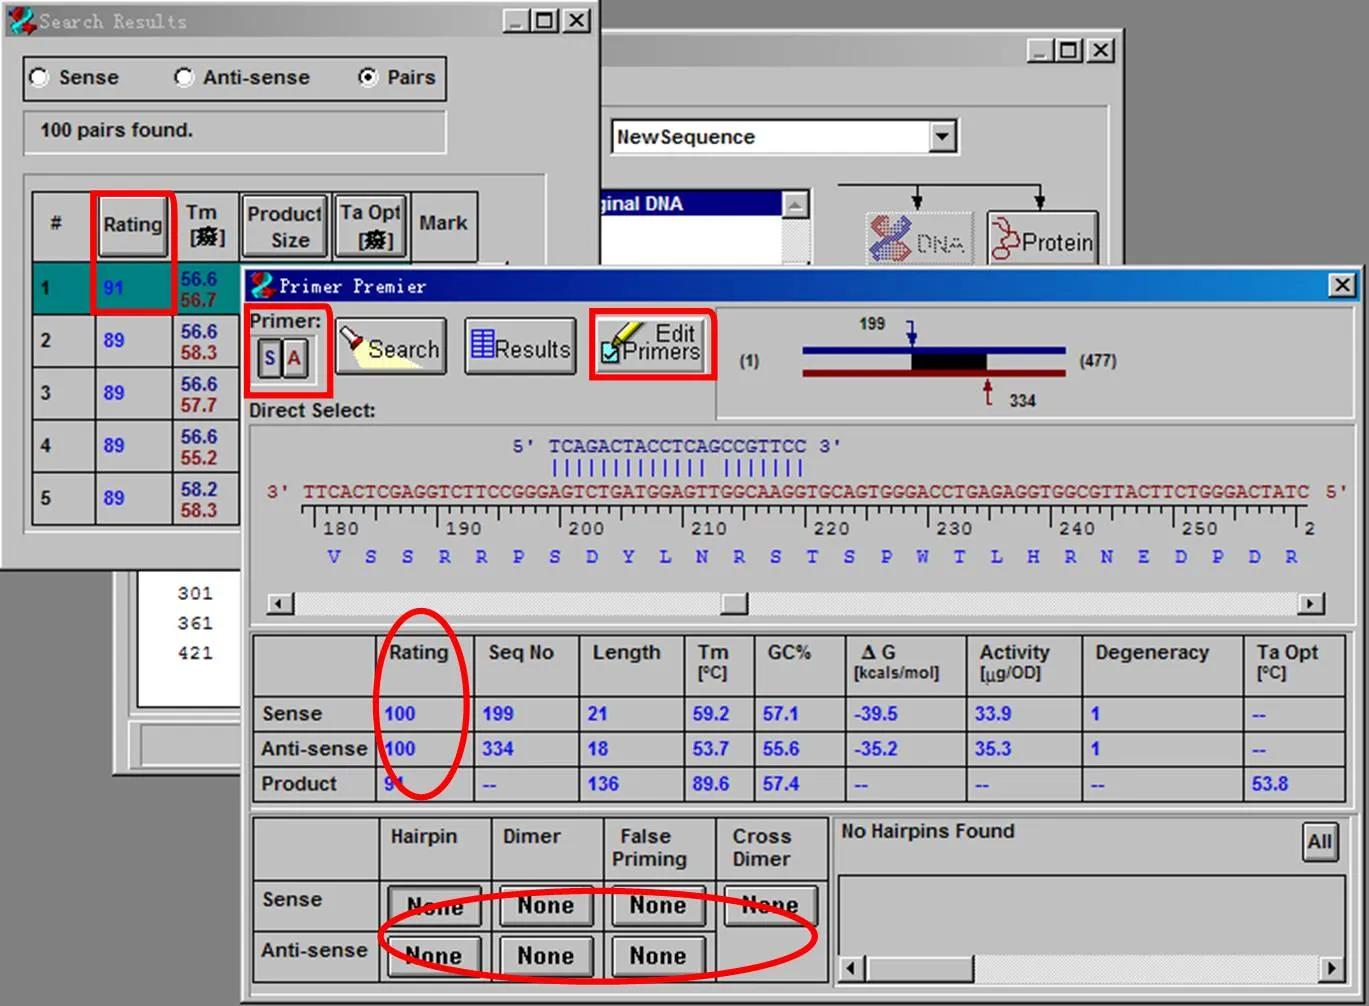This screenshot has height=1006, width=1369.
Task: Select the 'ginal DNA' list item
Action: point(691,204)
